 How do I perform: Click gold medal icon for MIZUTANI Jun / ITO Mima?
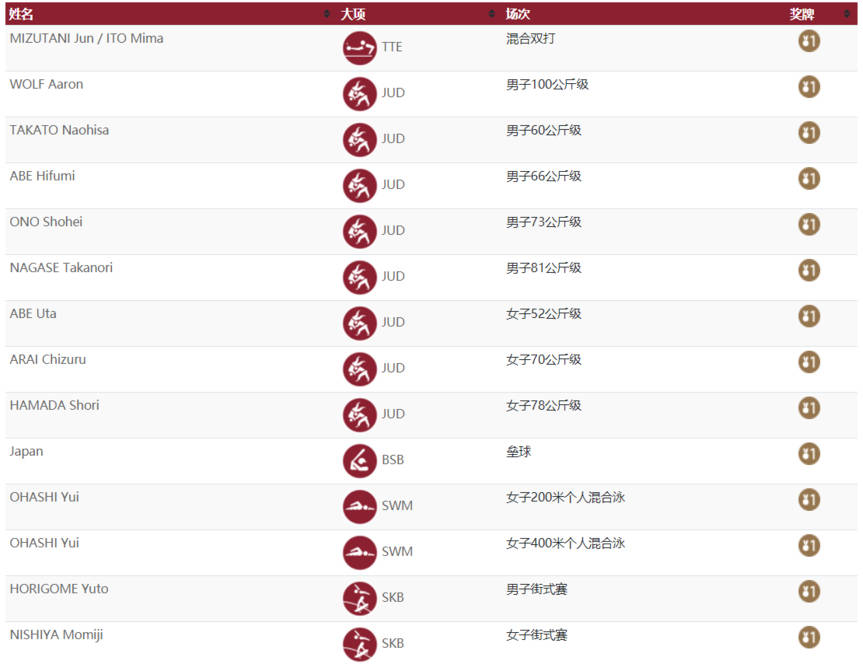click(x=809, y=41)
